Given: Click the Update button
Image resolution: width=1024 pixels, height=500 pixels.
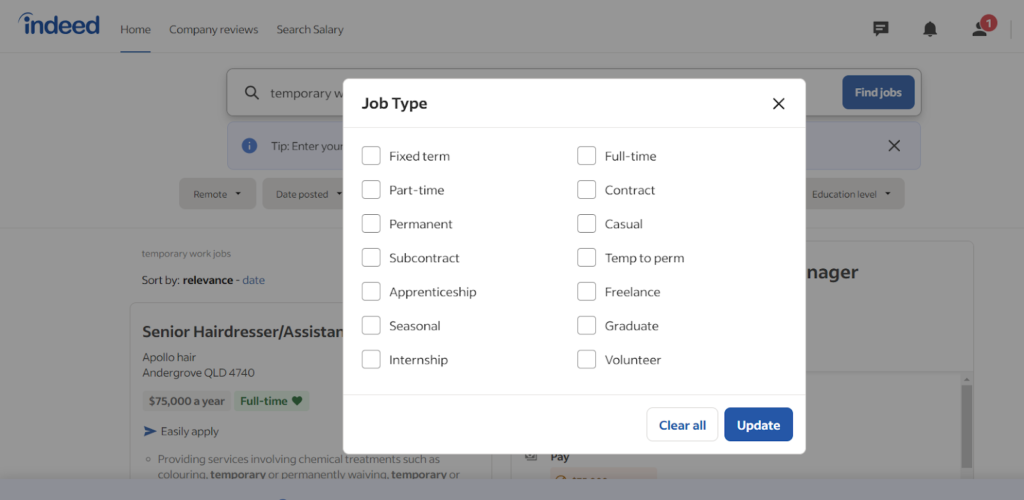Looking at the screenshot, I should (x=758, y=425).
